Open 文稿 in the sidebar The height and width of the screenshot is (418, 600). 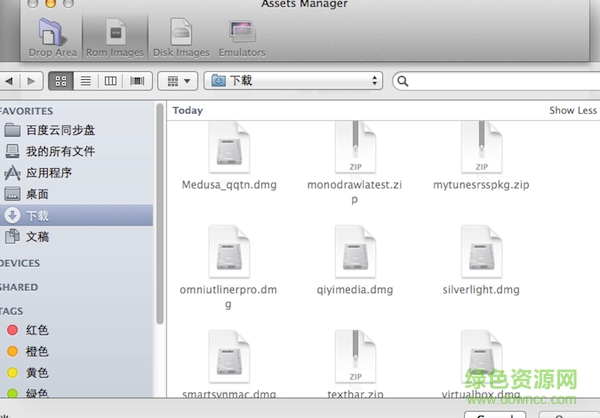pyautogui.click(x=77, y=237)
